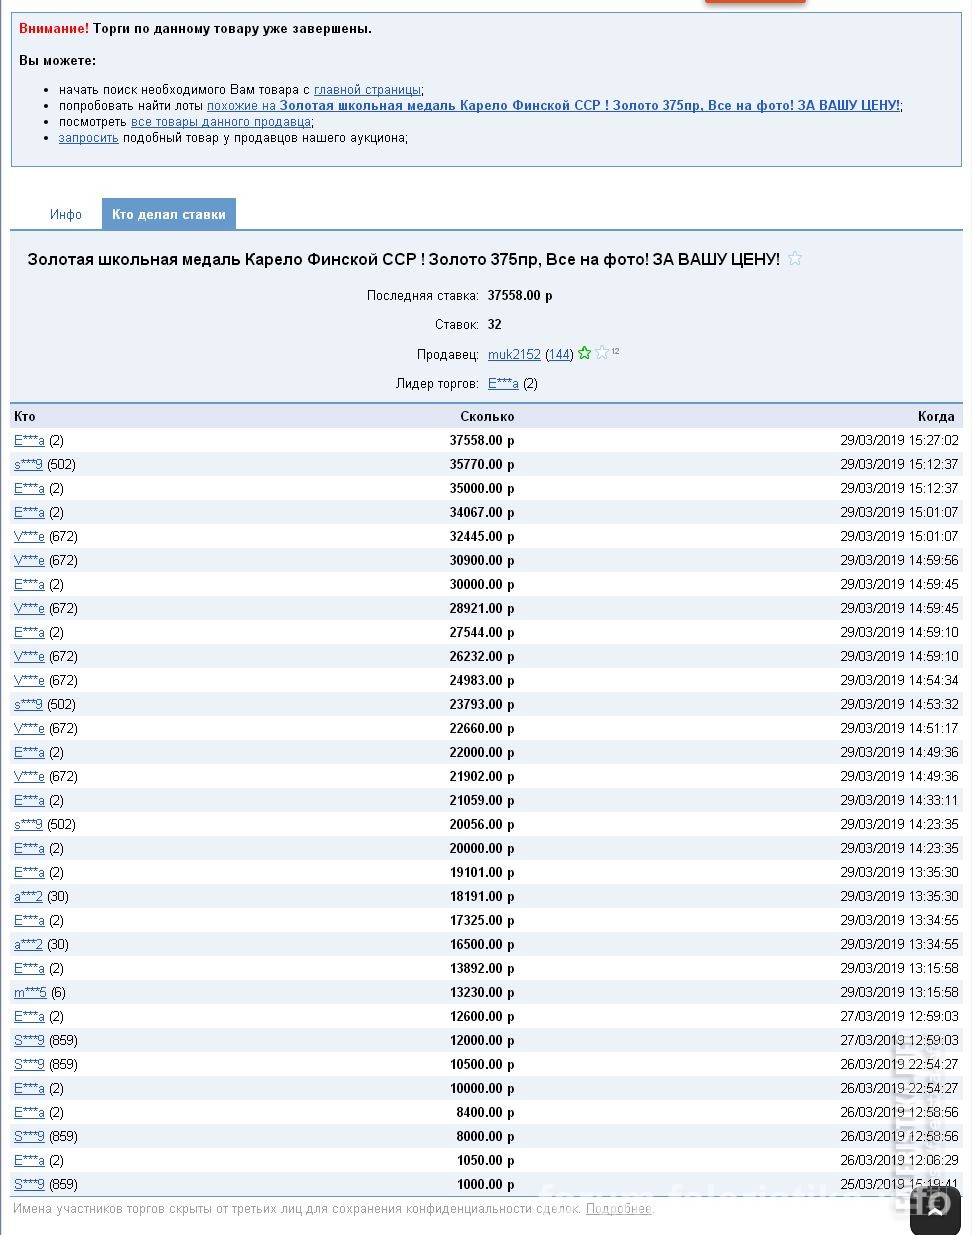Select amount 28921.00 р
This screenshot has width=972, height=1235.
[482, 608]
